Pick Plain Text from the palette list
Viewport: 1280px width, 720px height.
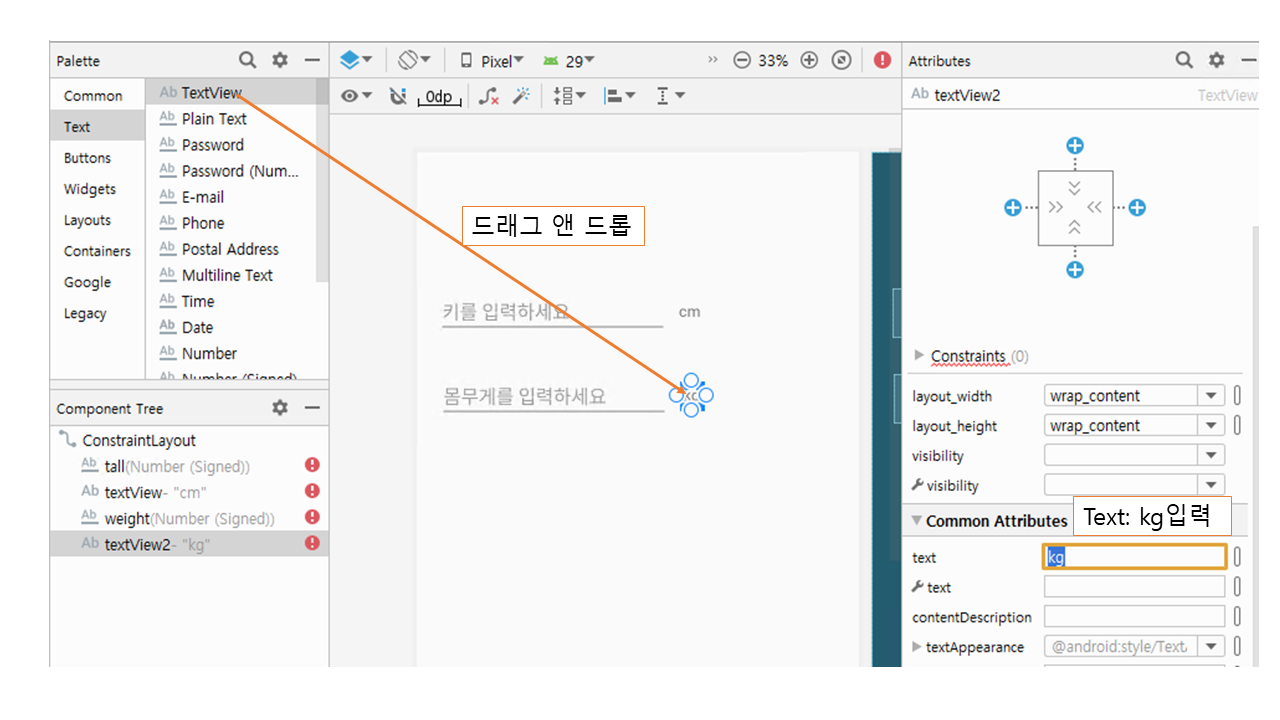coord(214,119)
